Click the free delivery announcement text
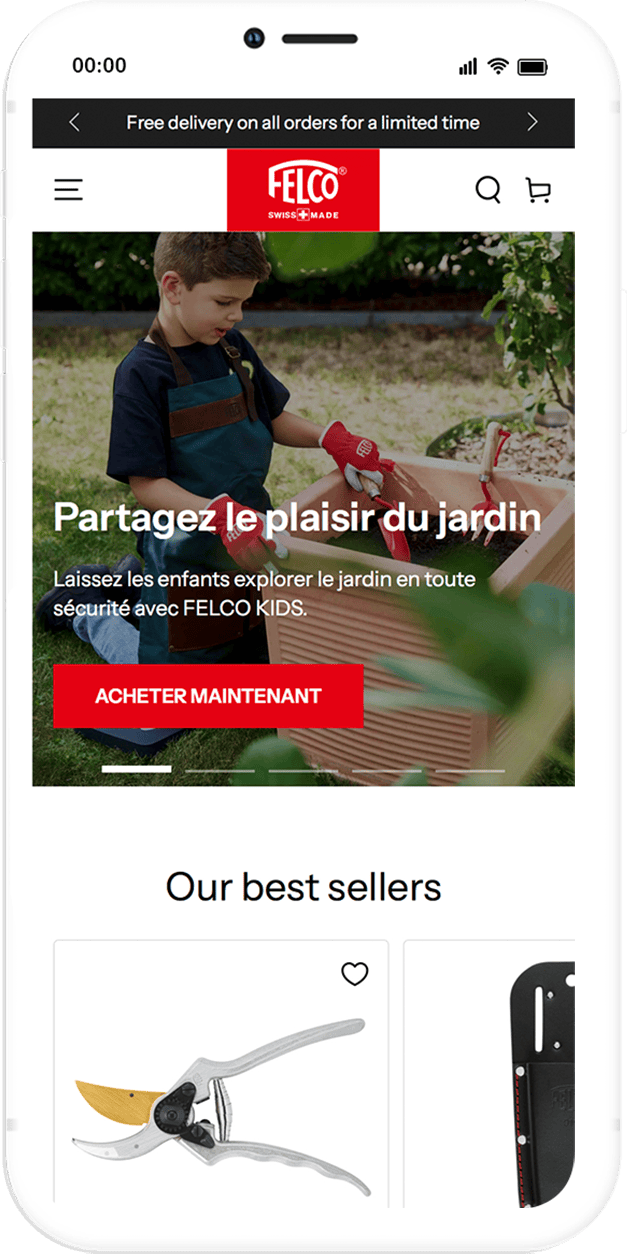Viewport: 627px width, 1254px height. click(x=303, y=123)
